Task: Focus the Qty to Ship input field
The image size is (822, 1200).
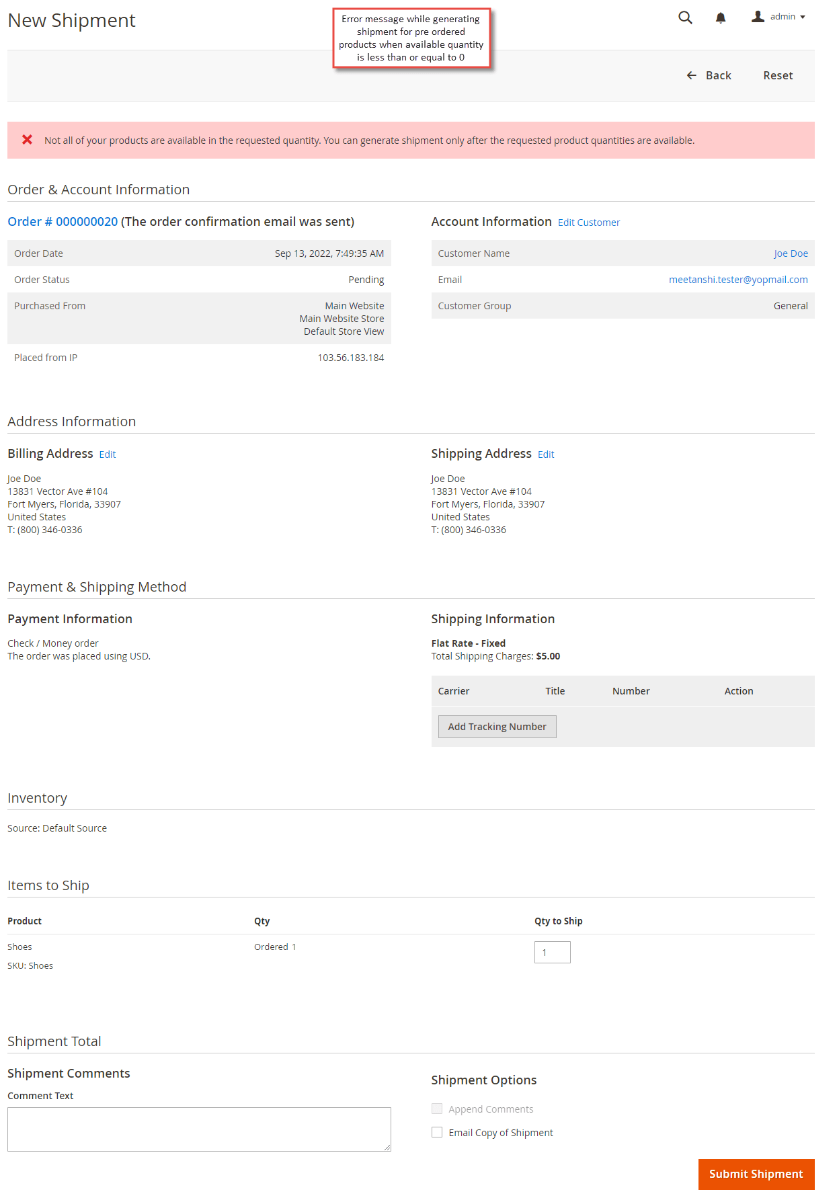Action: point(552,952)
